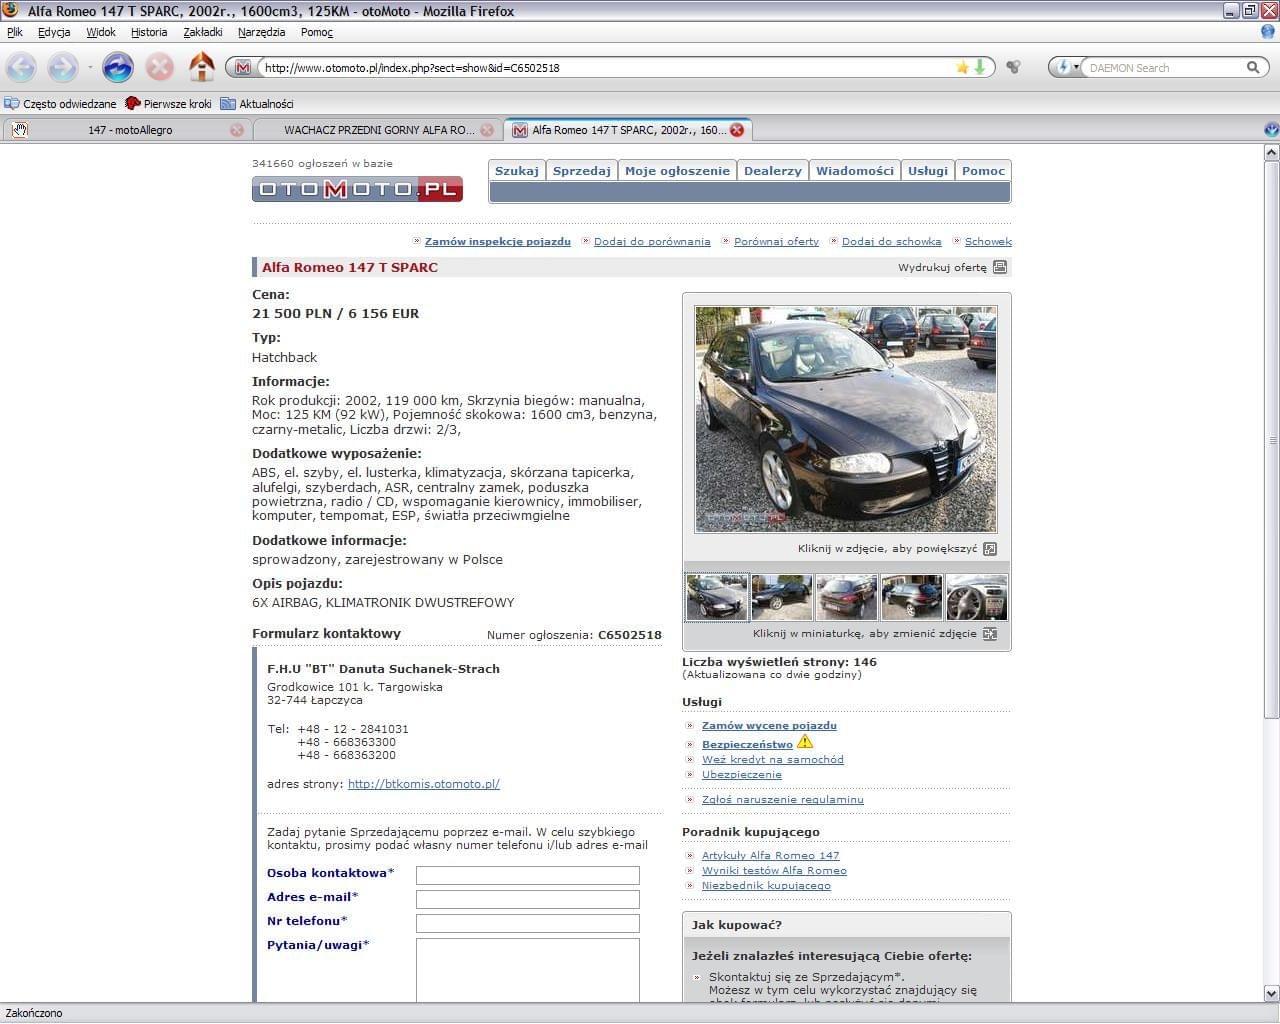Click the enlarge photo icon below main image

[x=990, y=548]
